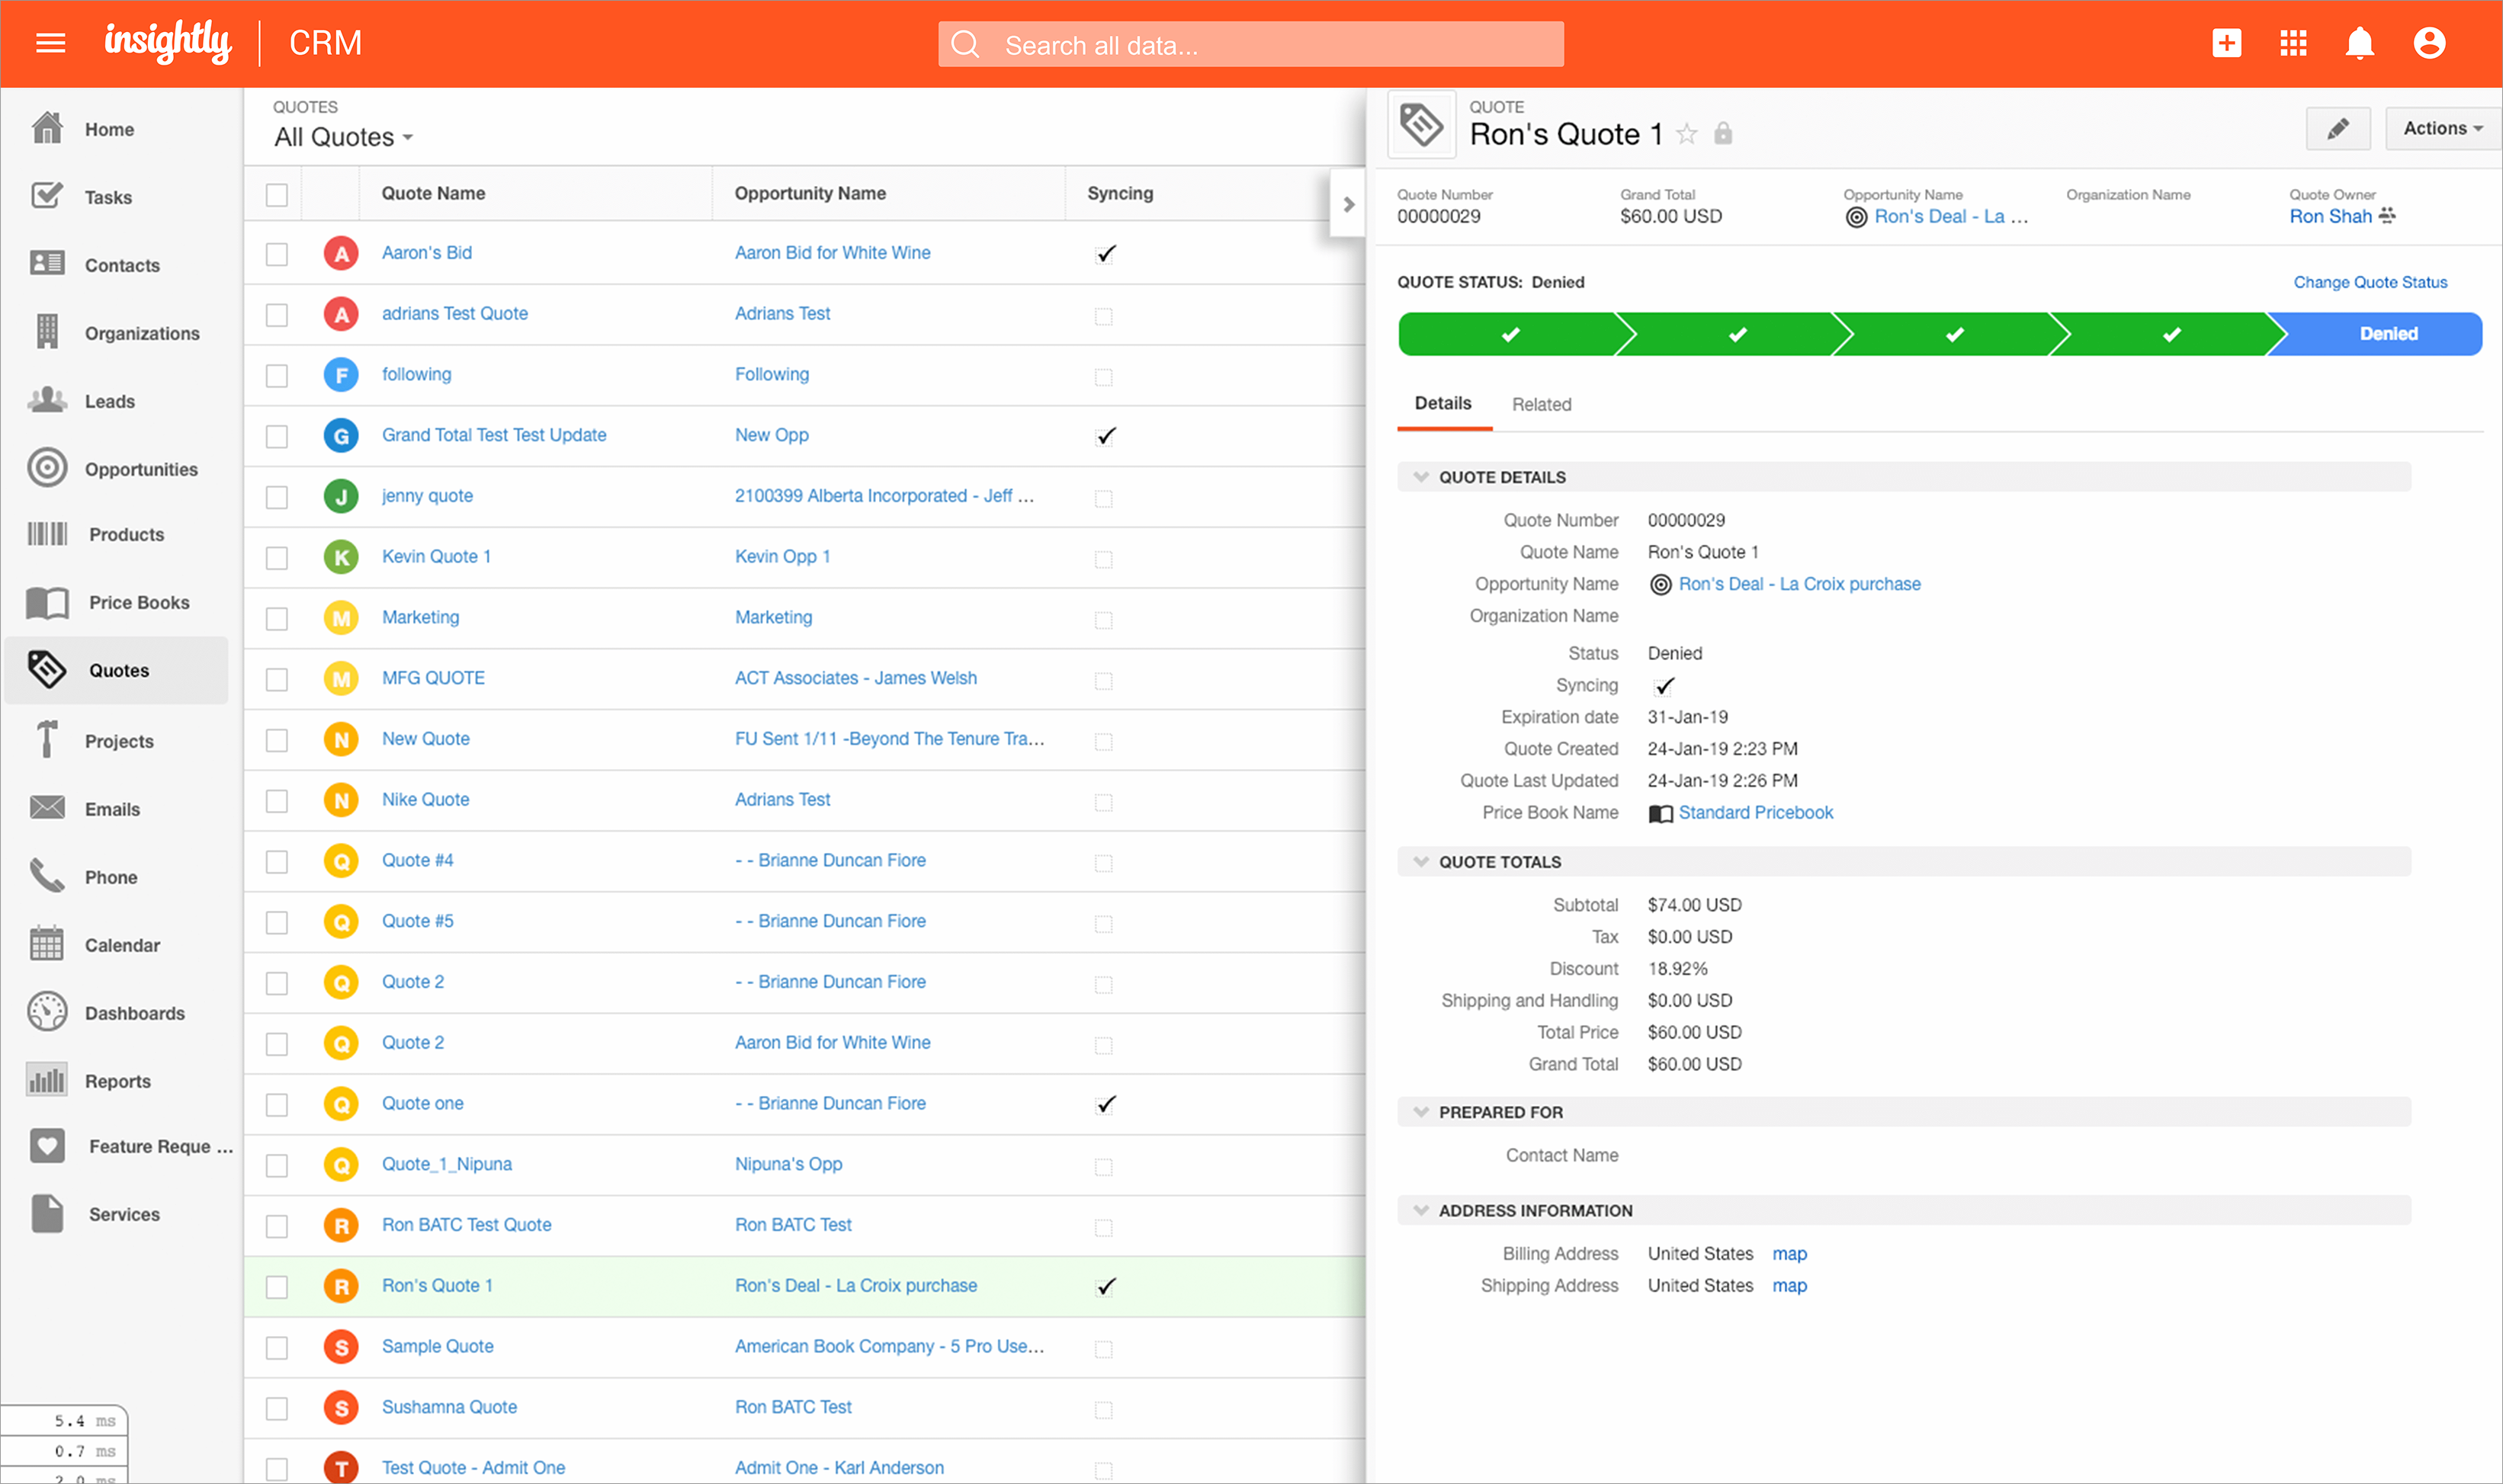Click the Dashboards sidebar icon

coord(48,1012)
